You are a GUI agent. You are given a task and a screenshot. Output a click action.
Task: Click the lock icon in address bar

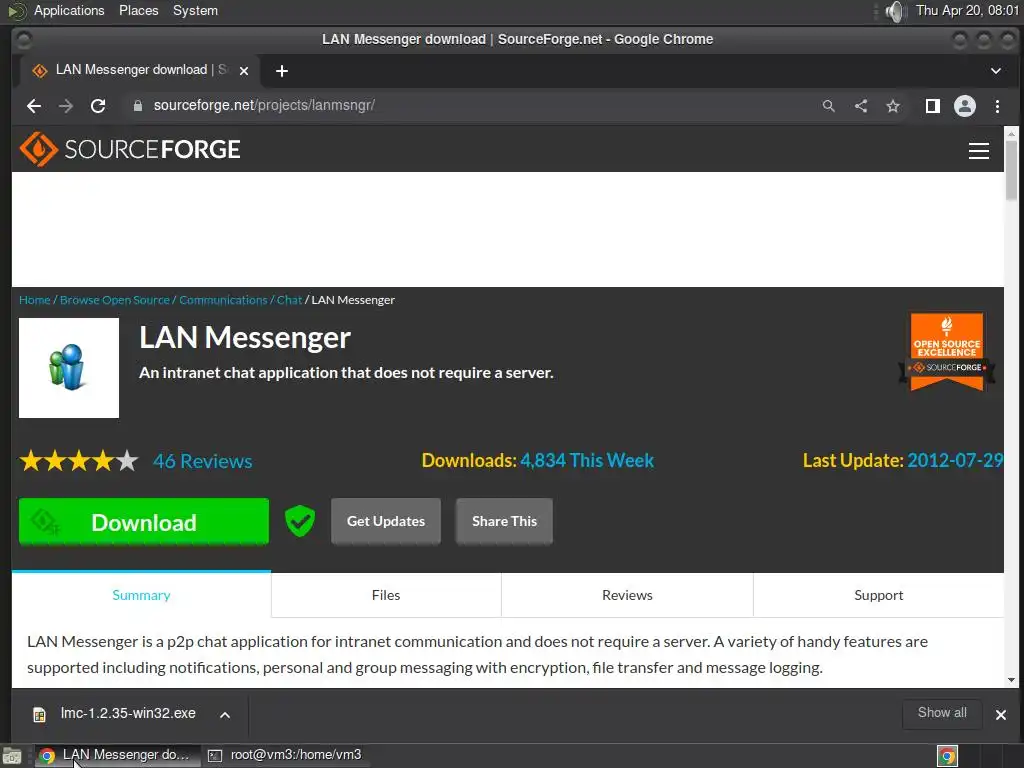[137, 106]
